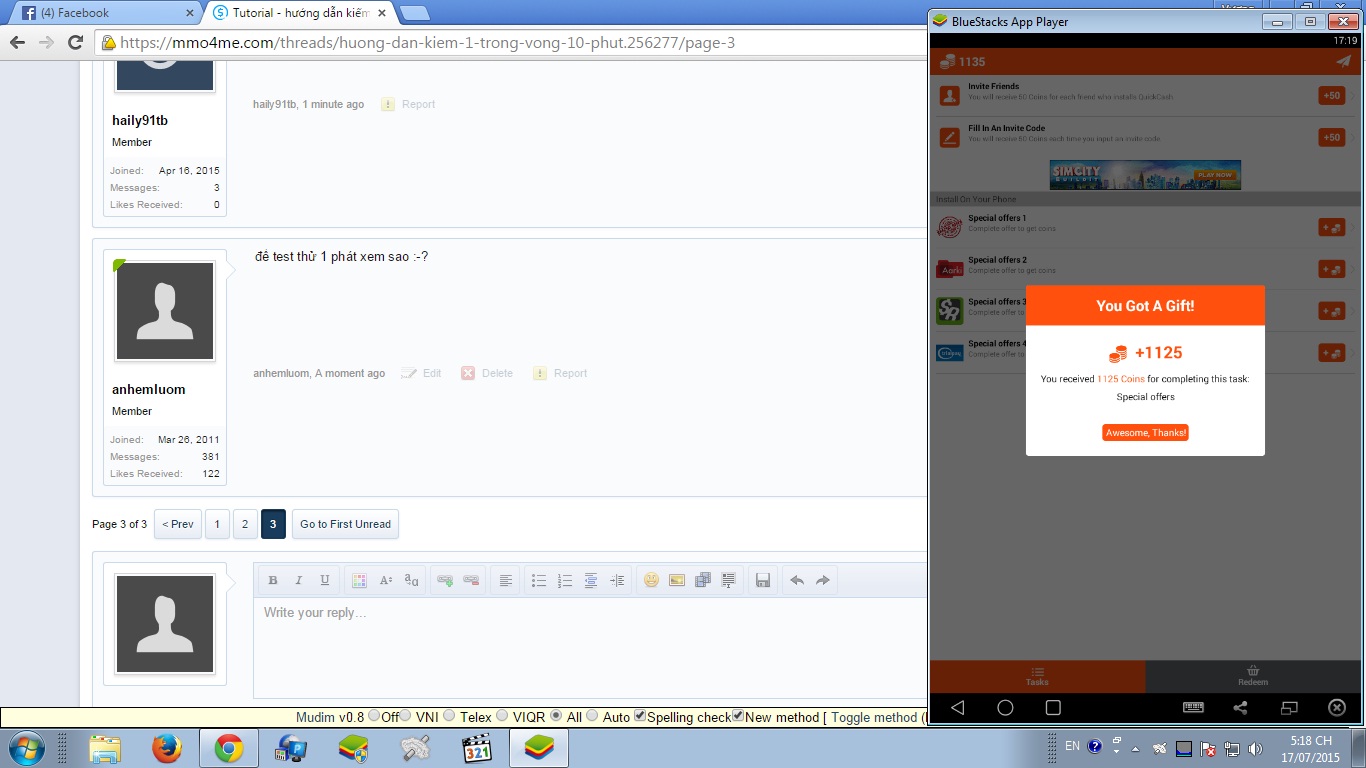Click the insert media icon in editor
1366x768 pixels.
point(703,581)
